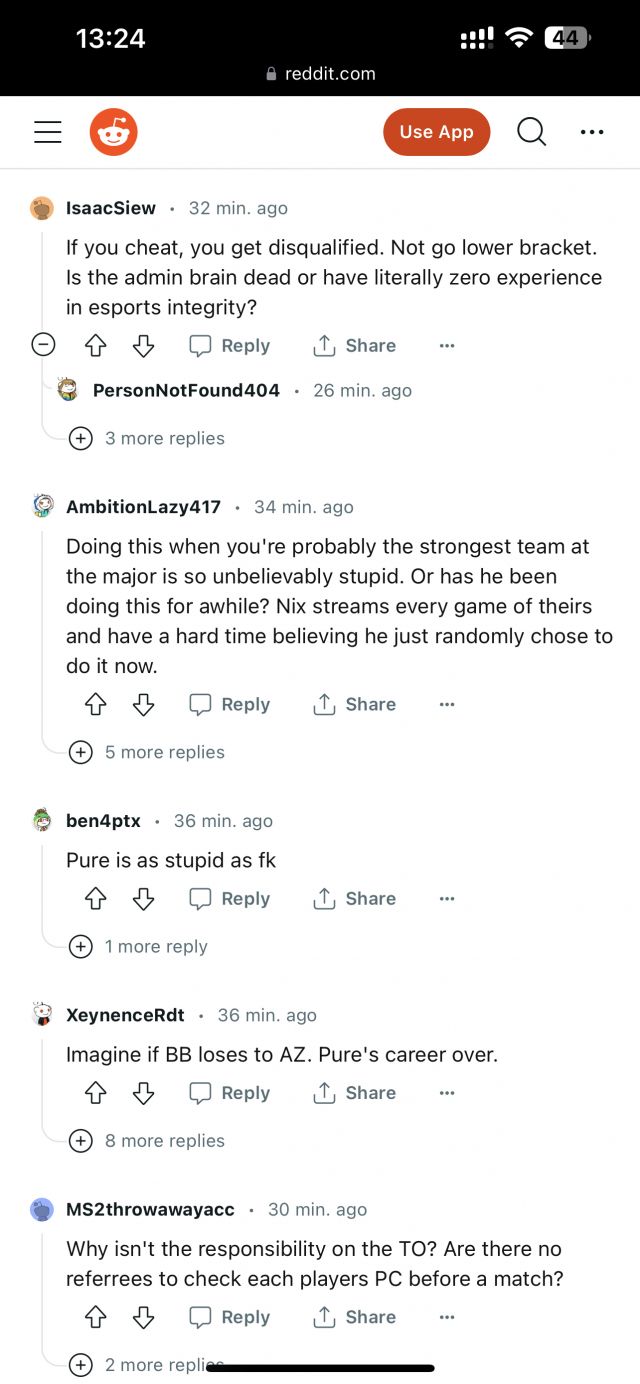
Task: Tap PersonNotFound404's avatar
Action: (x=69, y=390)
